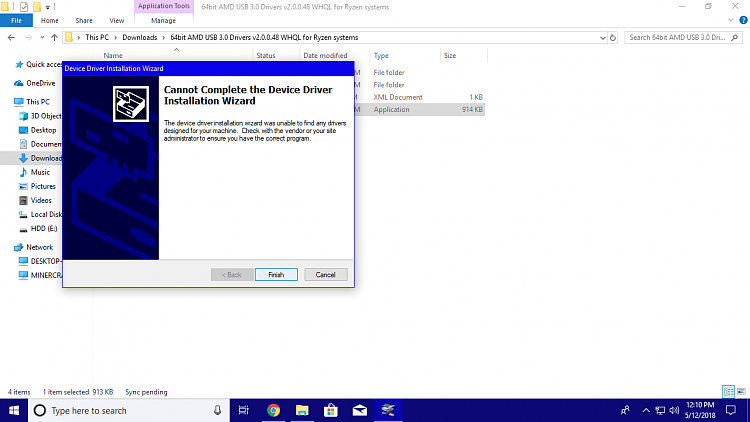Open Videos folder in sidebar
750x422 pixels.
tap(35, 200)
